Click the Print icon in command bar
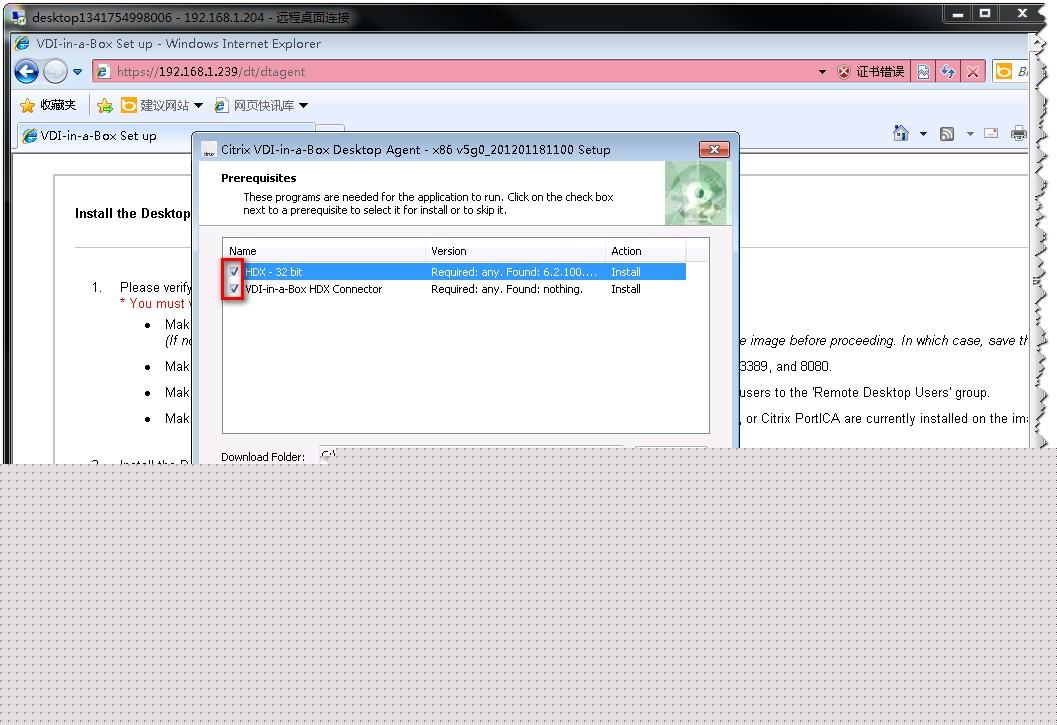The image size is (1057, 725). click(x=1019, y=133)
